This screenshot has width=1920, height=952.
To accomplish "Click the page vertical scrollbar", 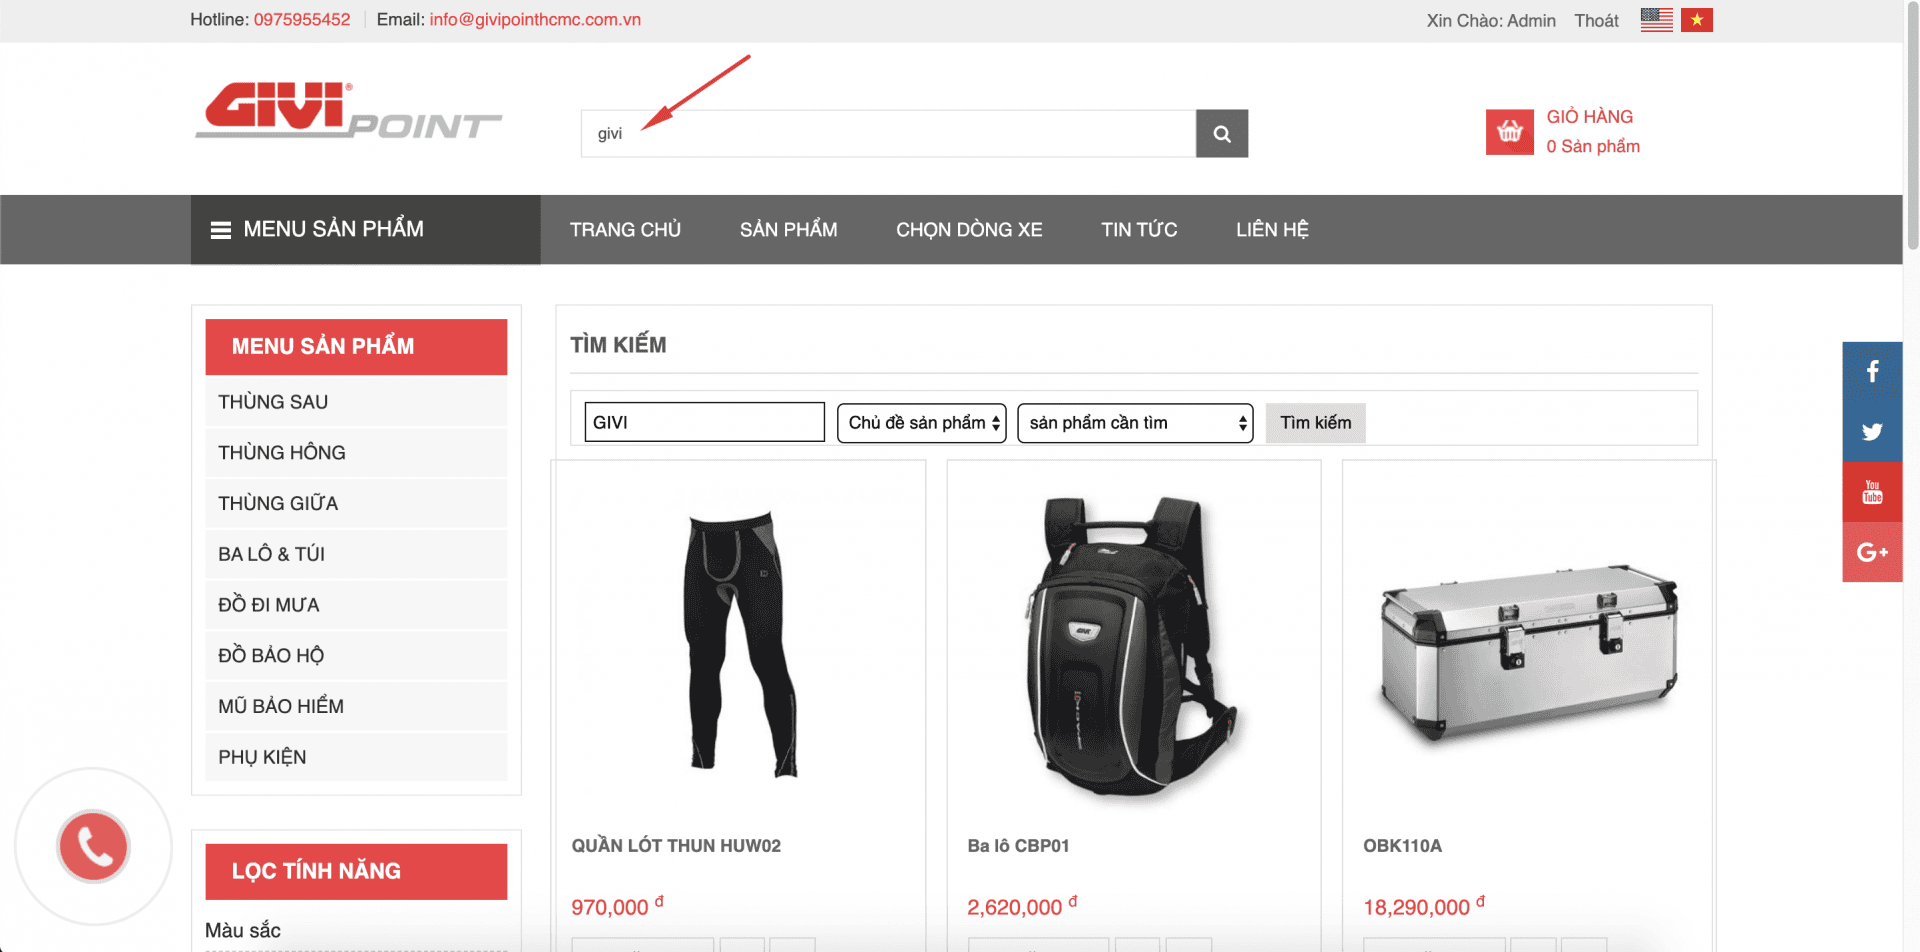I will pos(1912,125).
